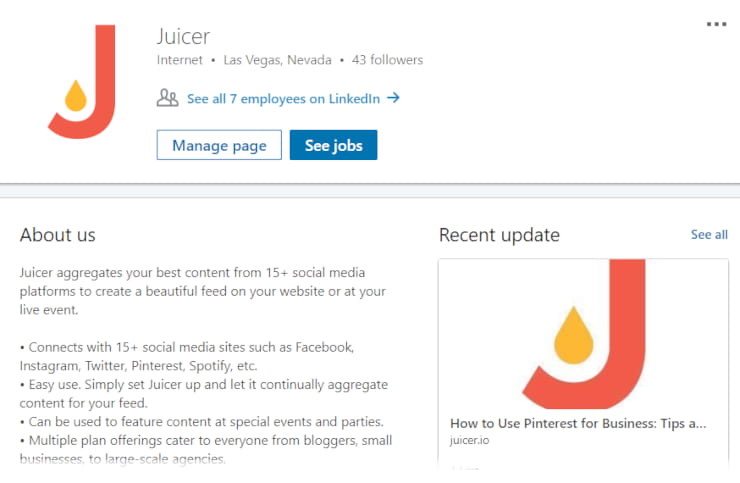740x483 pixels.
Task: Click the Juicer company logo in header
Action: pyautogui.click(x=82, y=82)
